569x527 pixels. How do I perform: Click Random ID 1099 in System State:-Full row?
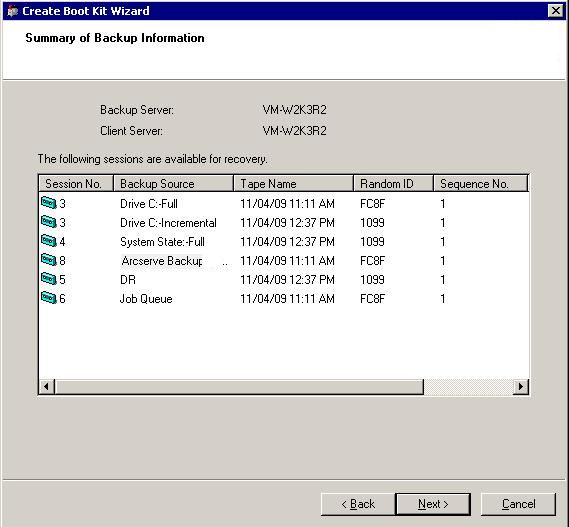(372, 242)
